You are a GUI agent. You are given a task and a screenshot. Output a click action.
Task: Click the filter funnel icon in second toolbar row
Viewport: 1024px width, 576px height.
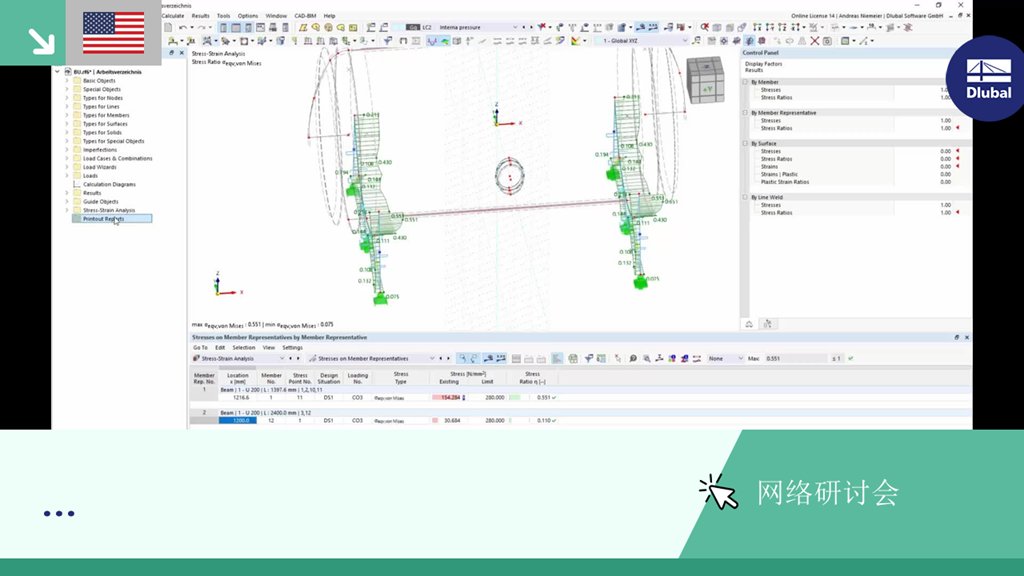click(x=388, y=40)
